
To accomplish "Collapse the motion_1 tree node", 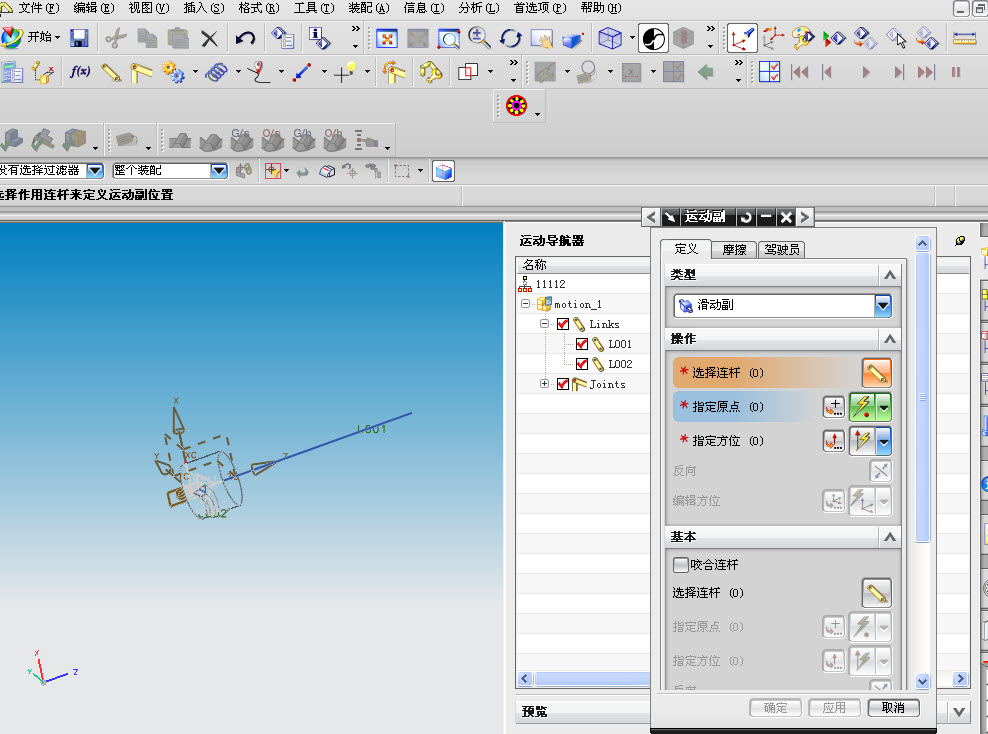I will 526,304.
